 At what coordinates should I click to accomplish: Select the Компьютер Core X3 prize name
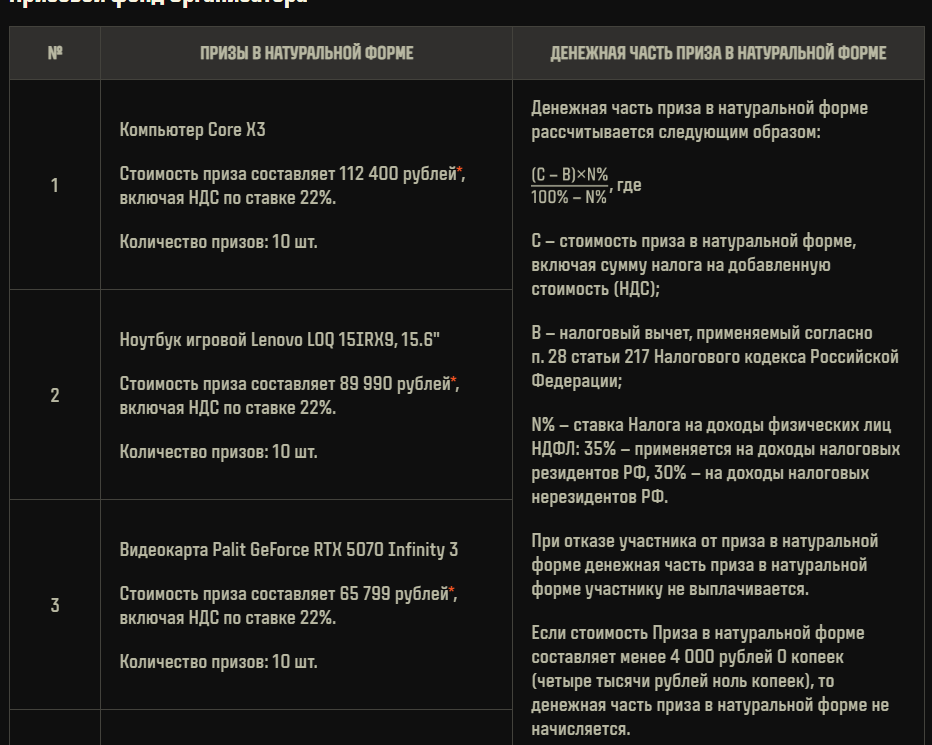tap(193, 130)
